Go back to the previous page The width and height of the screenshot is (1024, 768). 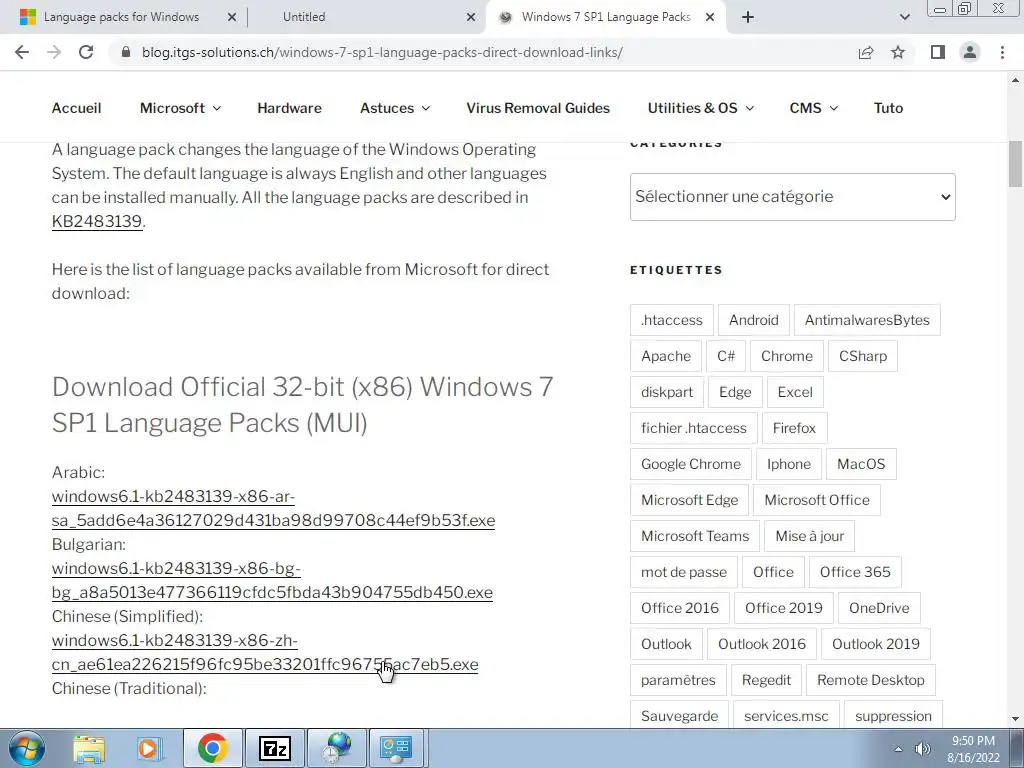click(22, 52)
